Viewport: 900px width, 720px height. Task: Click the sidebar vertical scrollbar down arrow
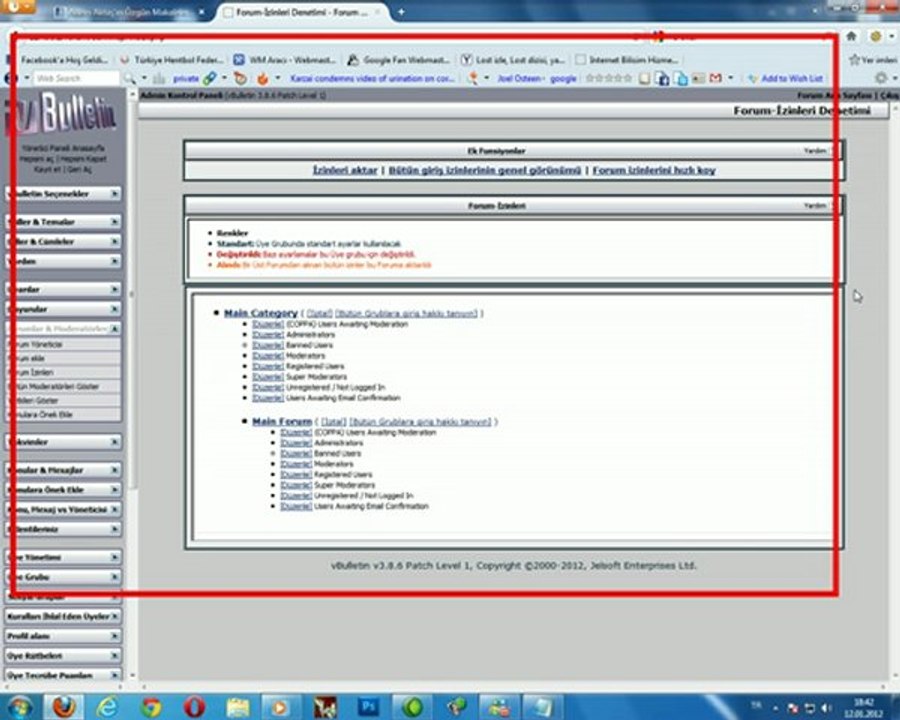(133, 675)
